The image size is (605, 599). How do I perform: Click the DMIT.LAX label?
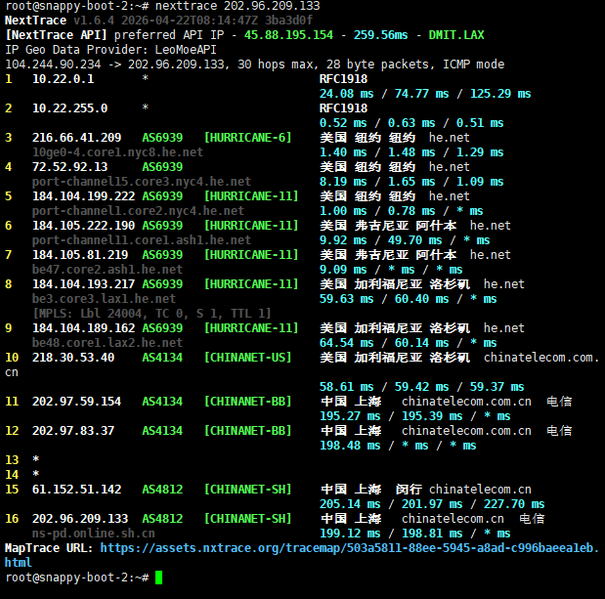click(x=456, y=35)
